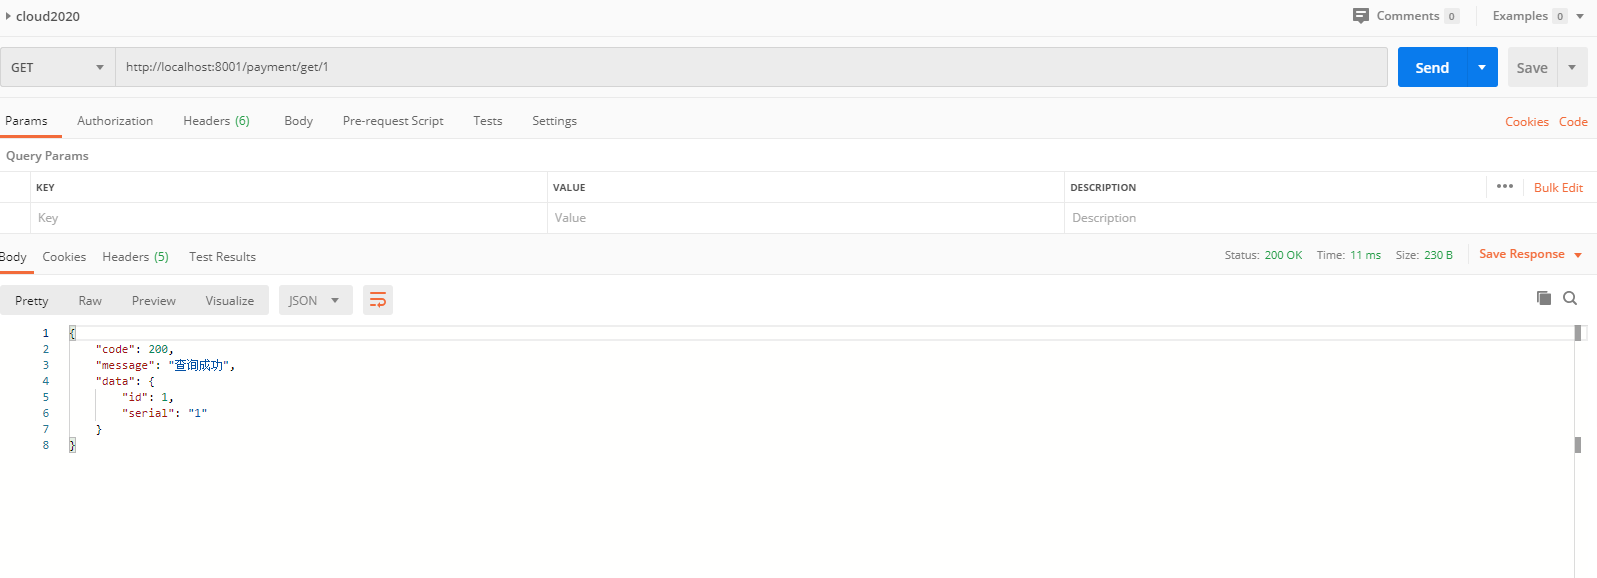Toggle the line wrap icon
This screenshot has width=1597, height=578.
pyautogui.click(x=378, y=300)
